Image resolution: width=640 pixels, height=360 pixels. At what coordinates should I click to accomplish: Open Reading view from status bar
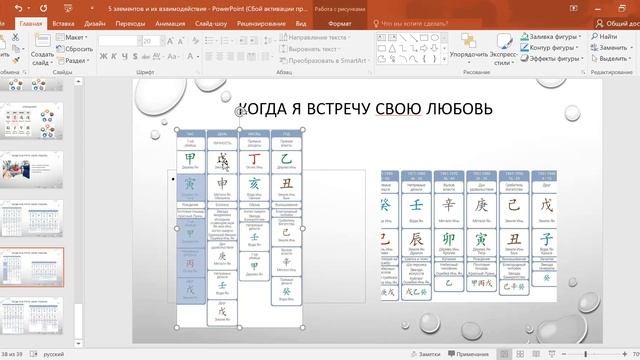tap(536, 354)
